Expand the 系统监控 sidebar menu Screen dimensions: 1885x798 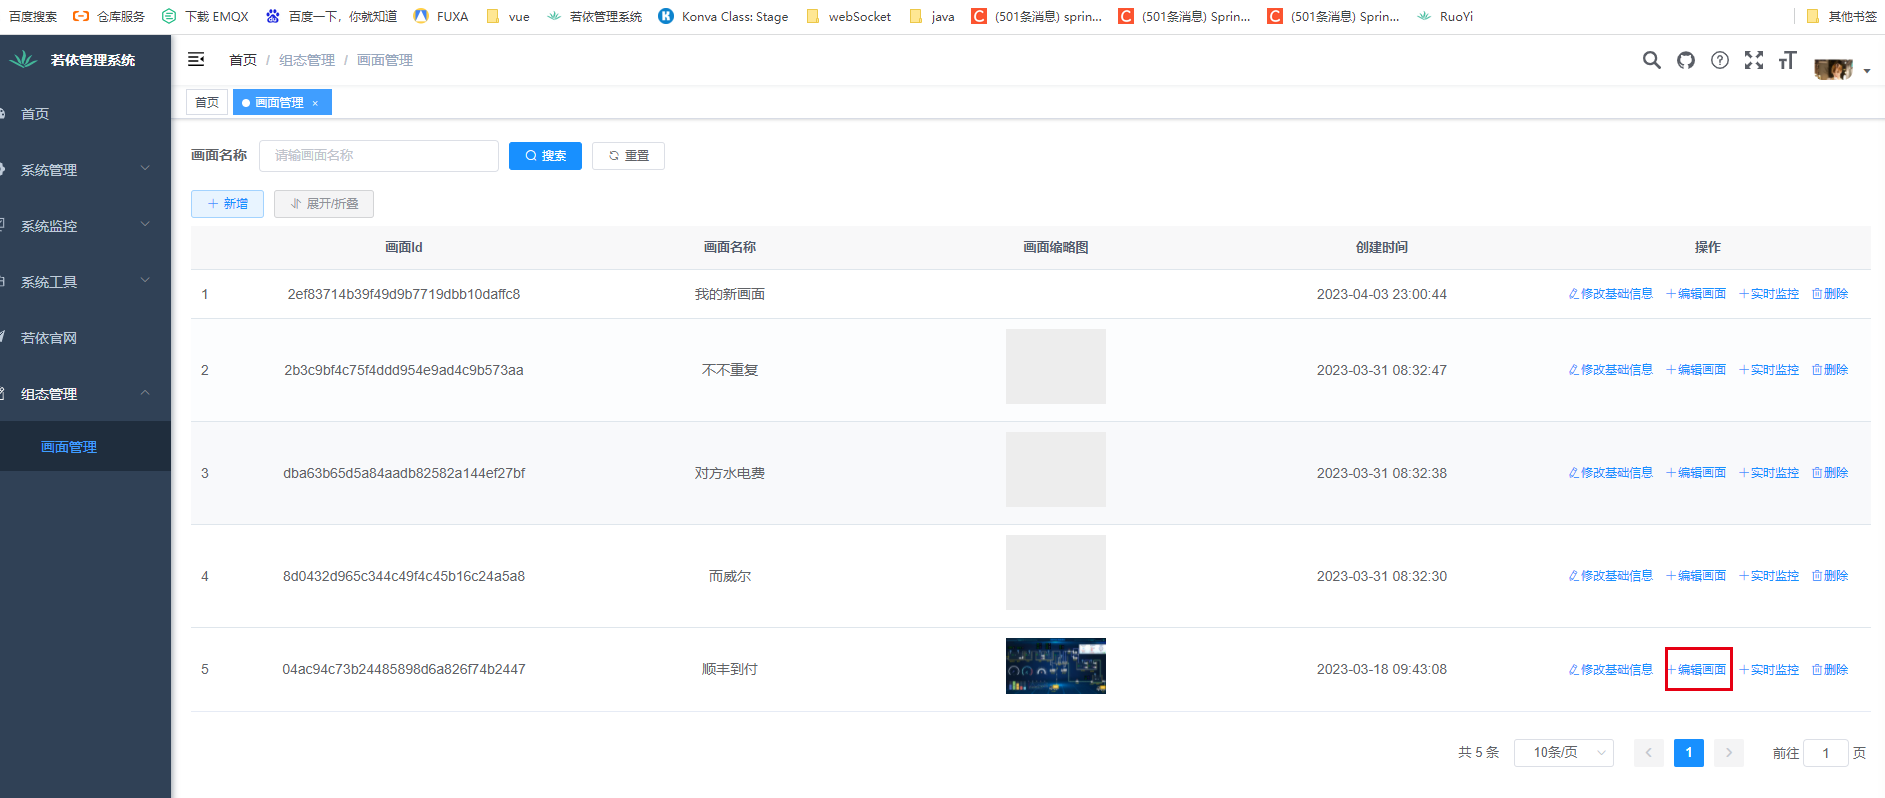click(x=85, y=226)
